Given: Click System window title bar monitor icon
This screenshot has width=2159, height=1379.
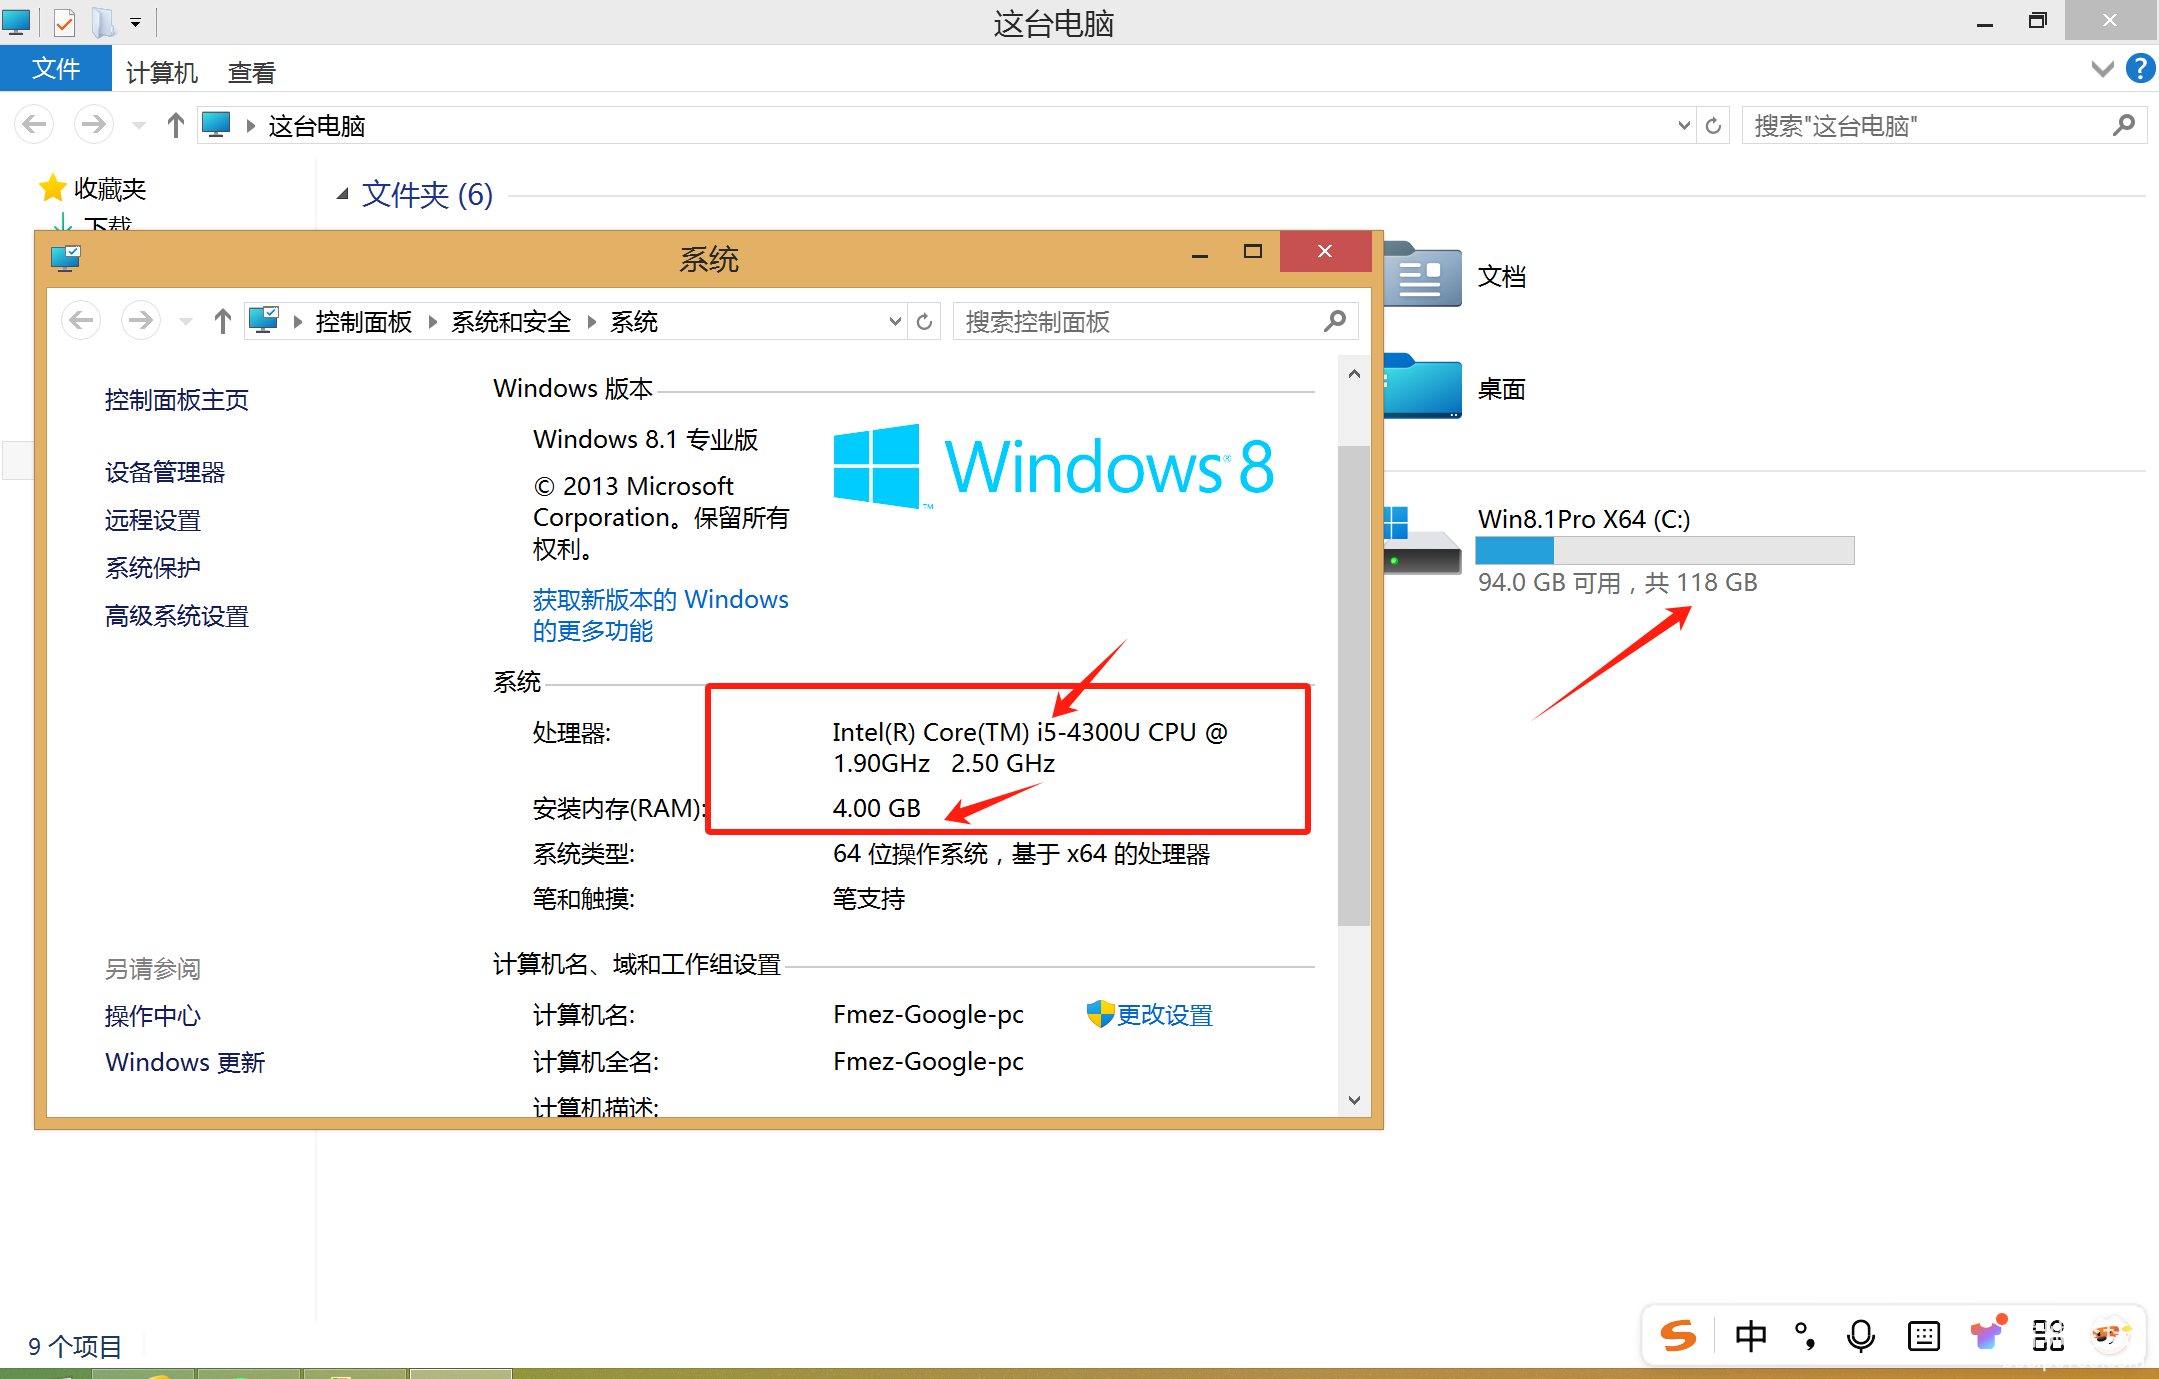Looking at the screenshot, I should pos(65,259).
